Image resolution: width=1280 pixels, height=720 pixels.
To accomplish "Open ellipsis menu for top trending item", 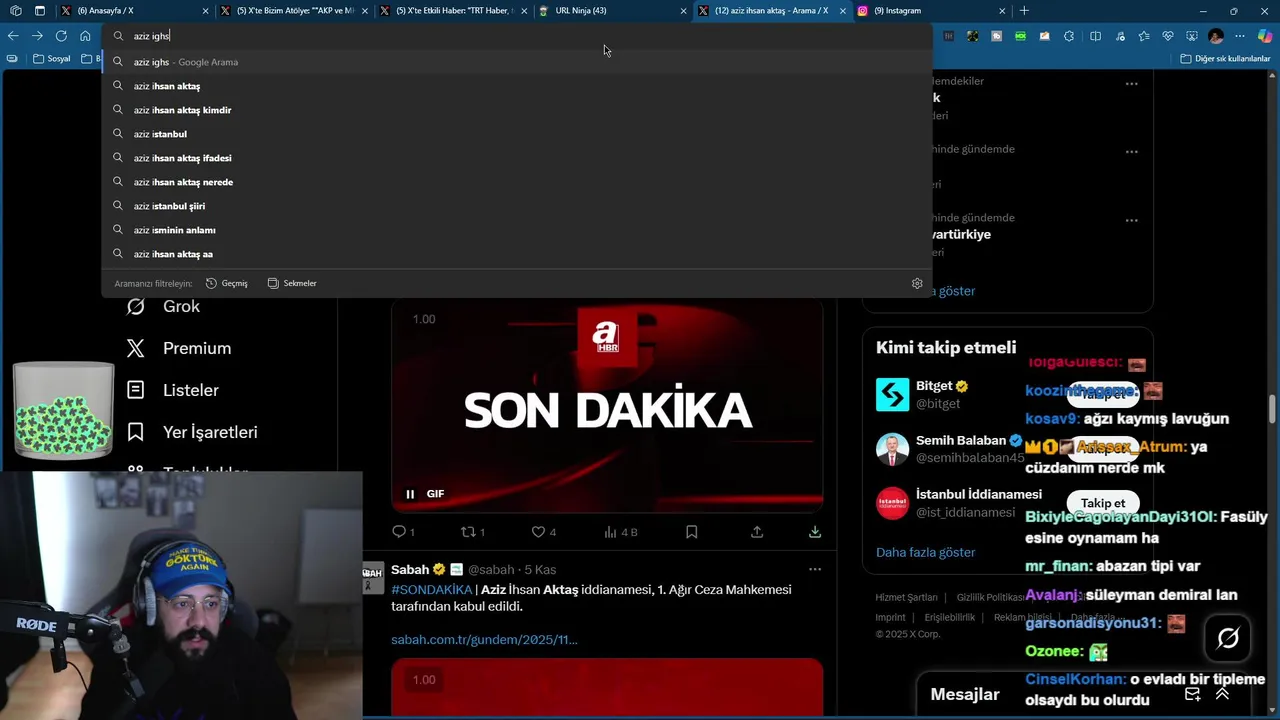I will click(1131, 83).
